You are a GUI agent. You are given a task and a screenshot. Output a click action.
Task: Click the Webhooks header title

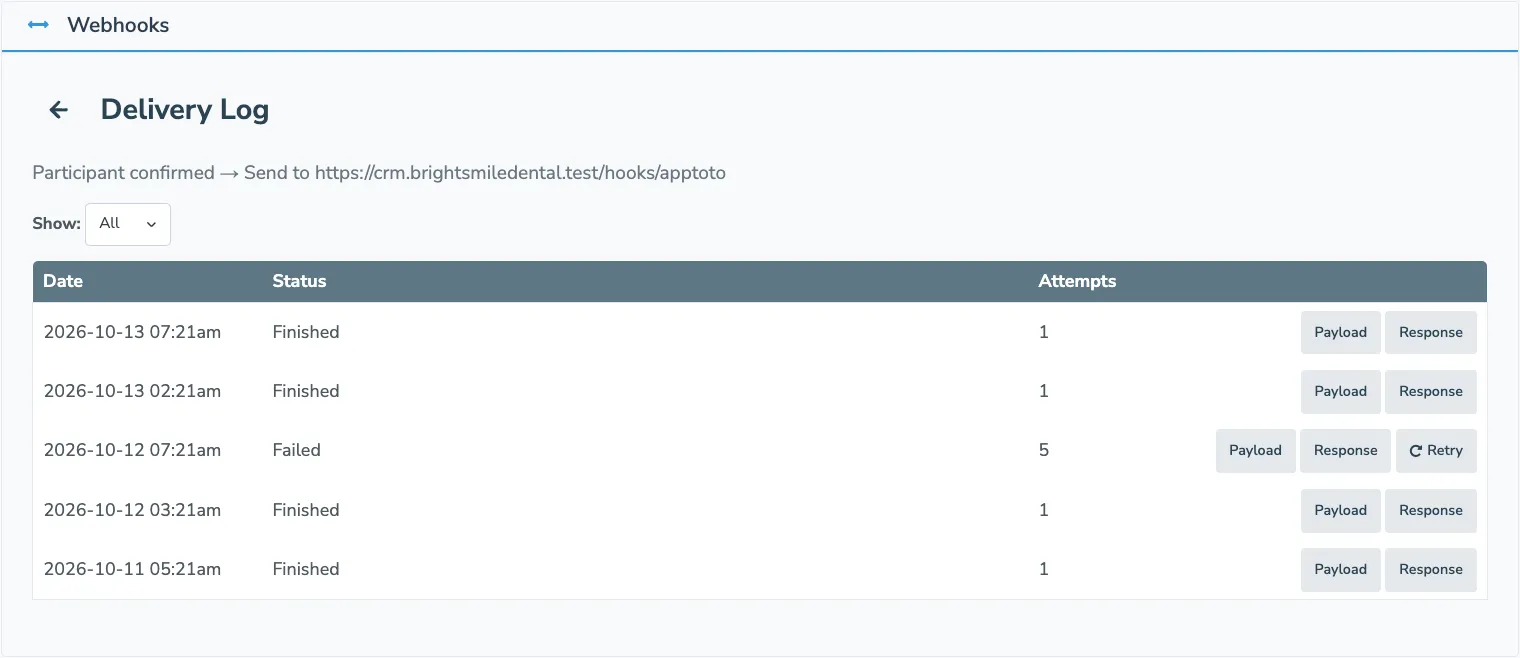pos(118,25)
